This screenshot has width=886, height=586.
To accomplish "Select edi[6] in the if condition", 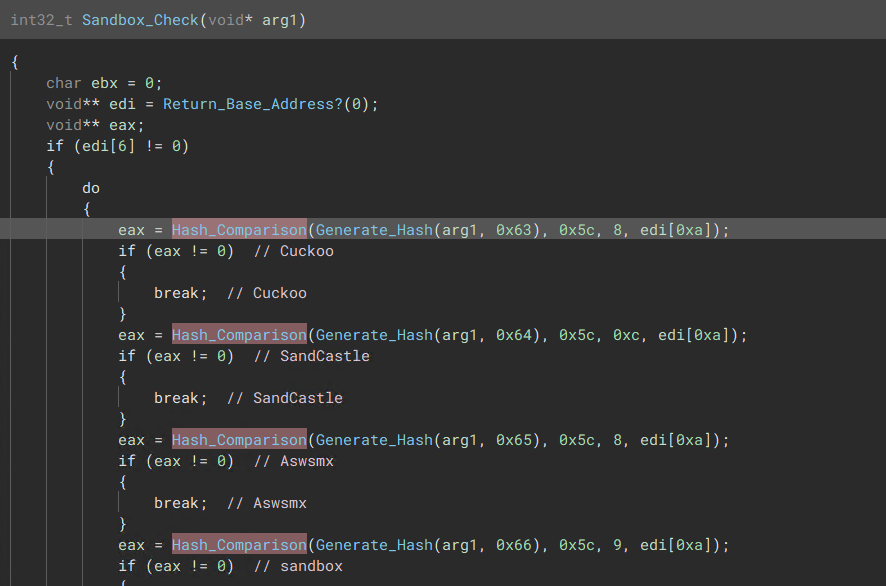I will (103, 146).
